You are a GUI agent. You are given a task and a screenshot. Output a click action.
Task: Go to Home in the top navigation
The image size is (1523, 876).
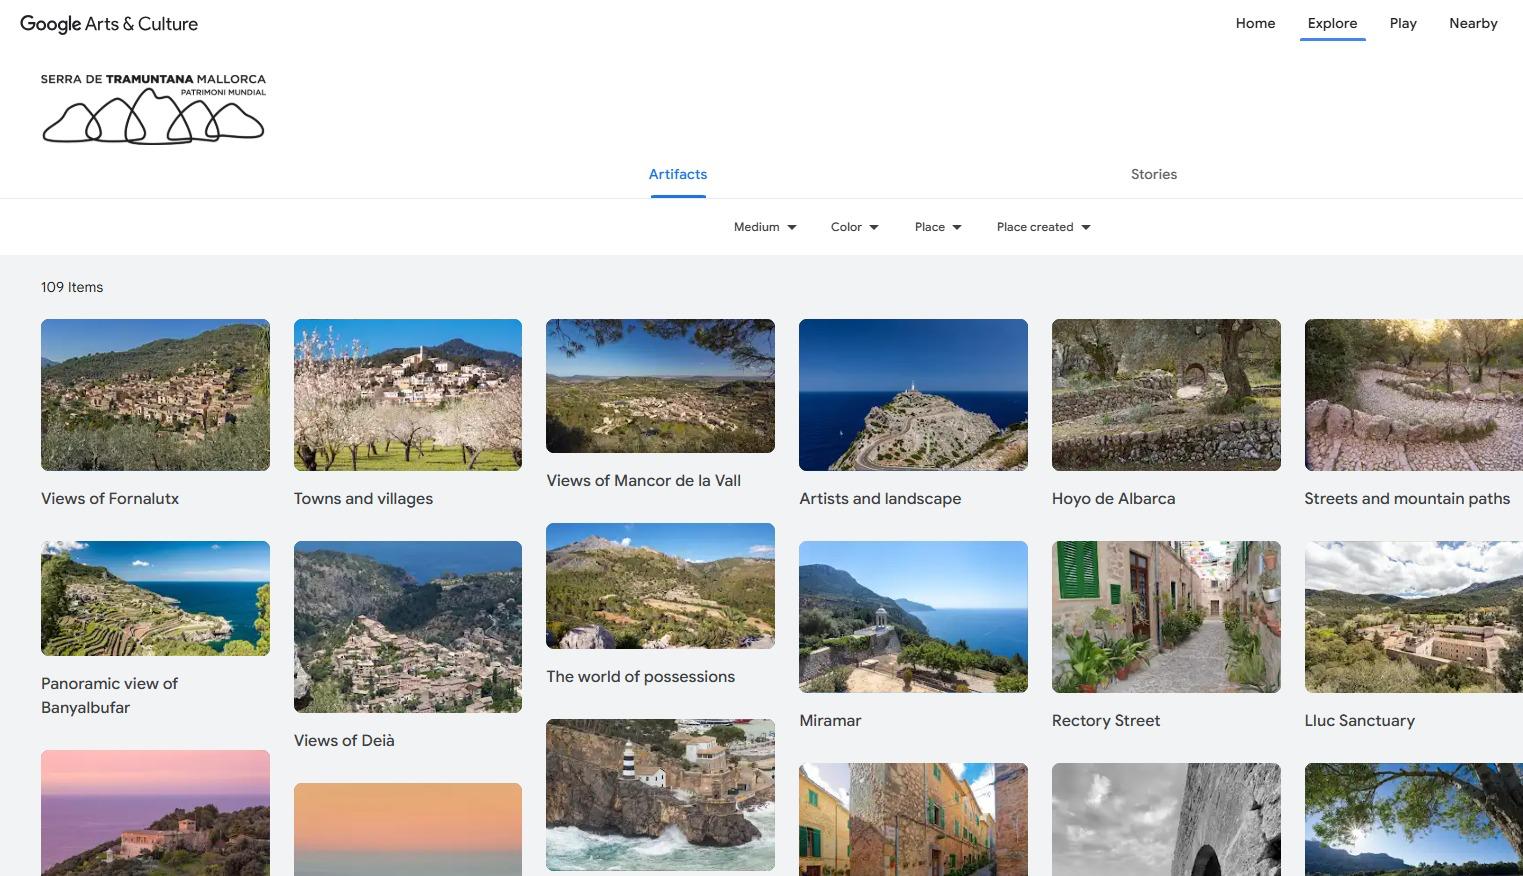[1255, 23]
